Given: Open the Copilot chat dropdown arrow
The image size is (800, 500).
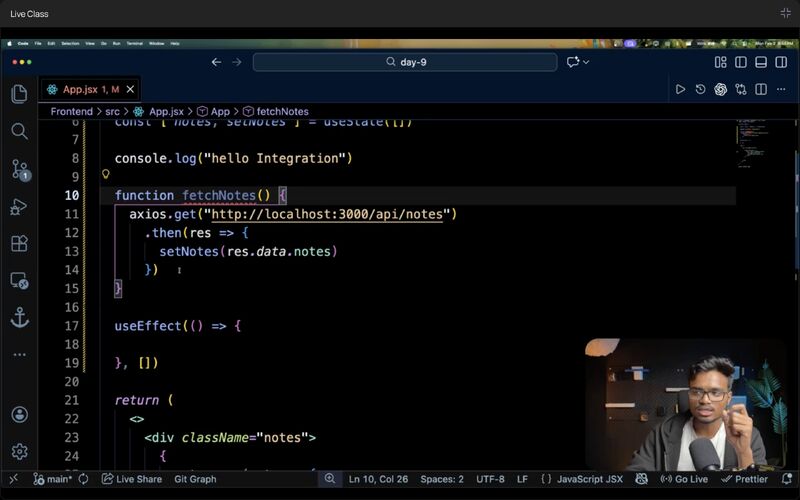Looking at the screenshot, I should pos(586,62).
